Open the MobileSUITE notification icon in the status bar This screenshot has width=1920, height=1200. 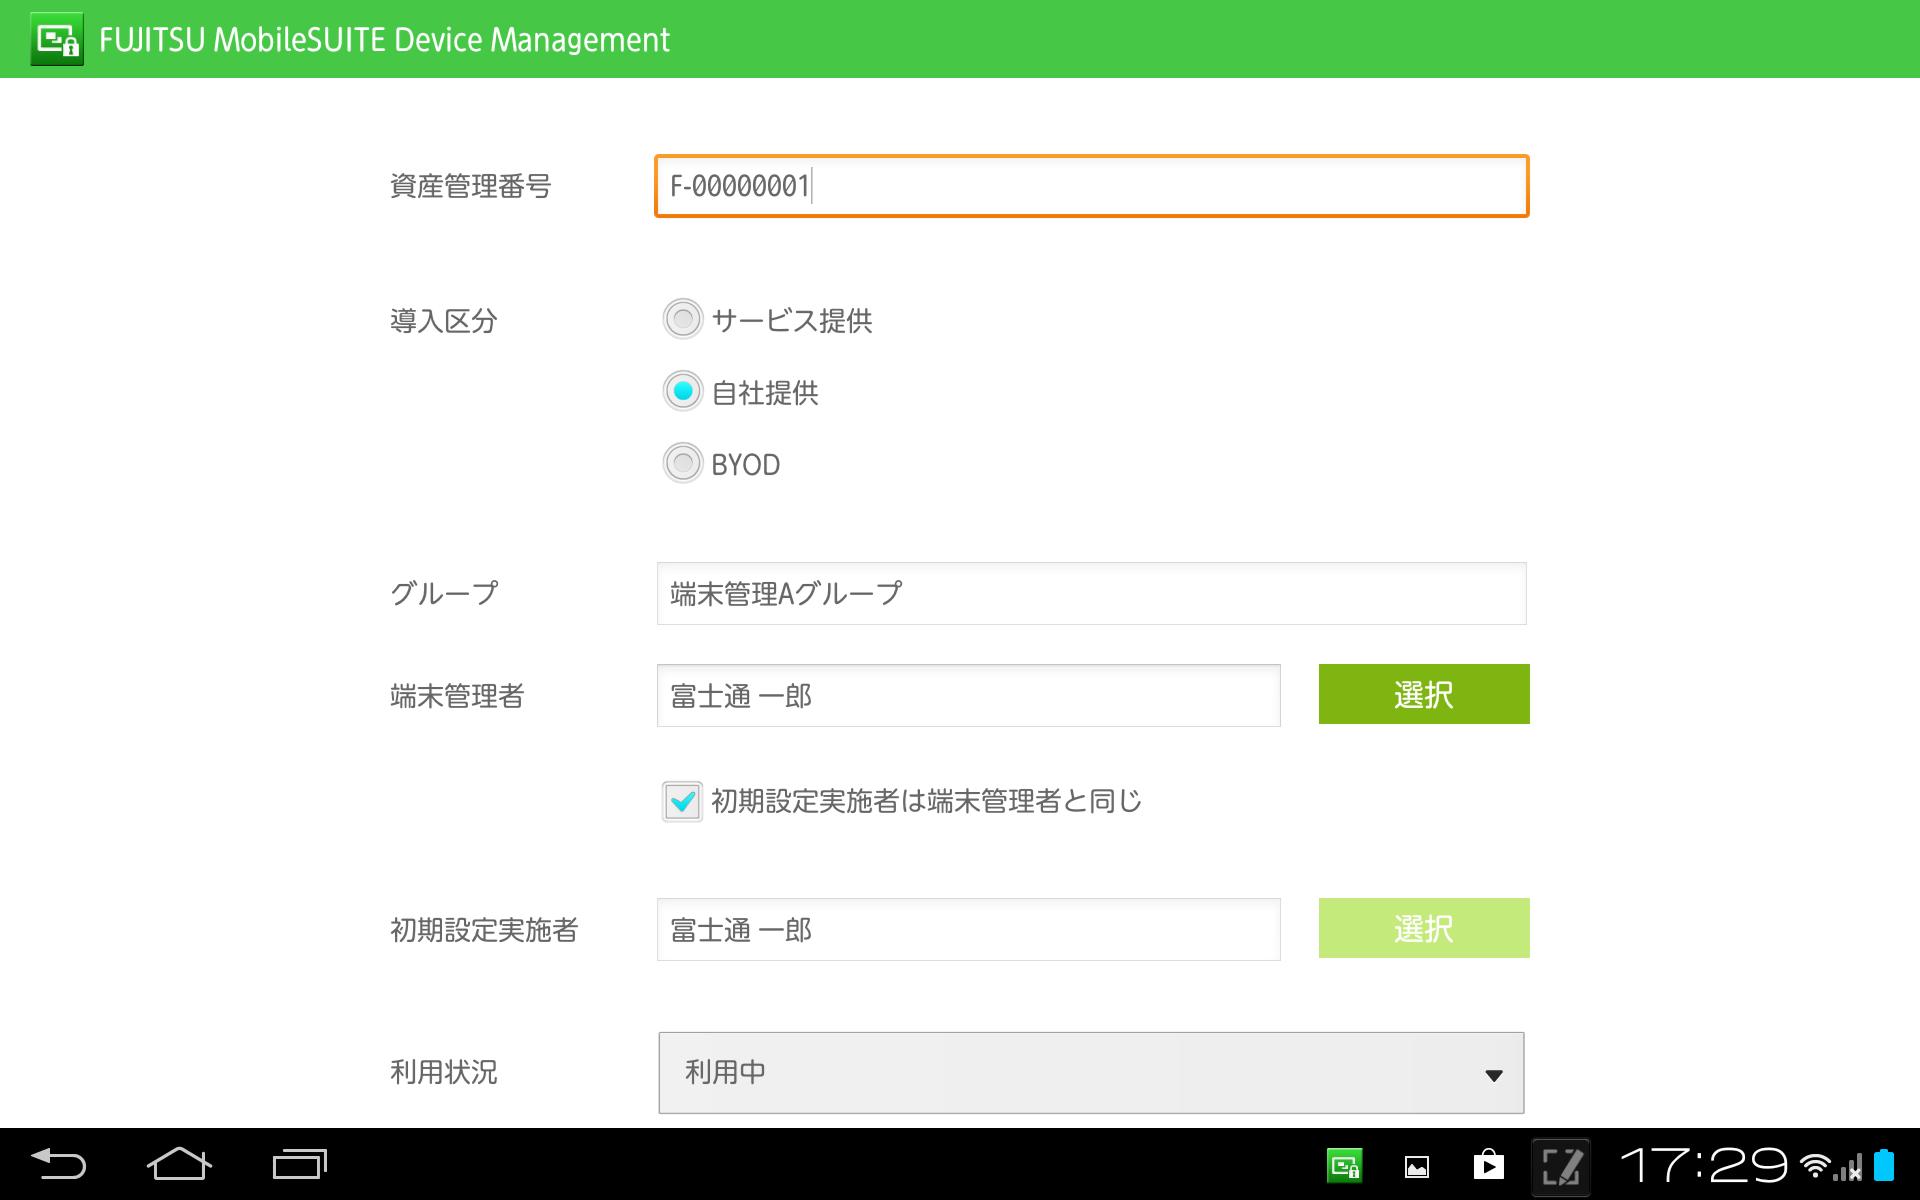pos(1345,1163)
